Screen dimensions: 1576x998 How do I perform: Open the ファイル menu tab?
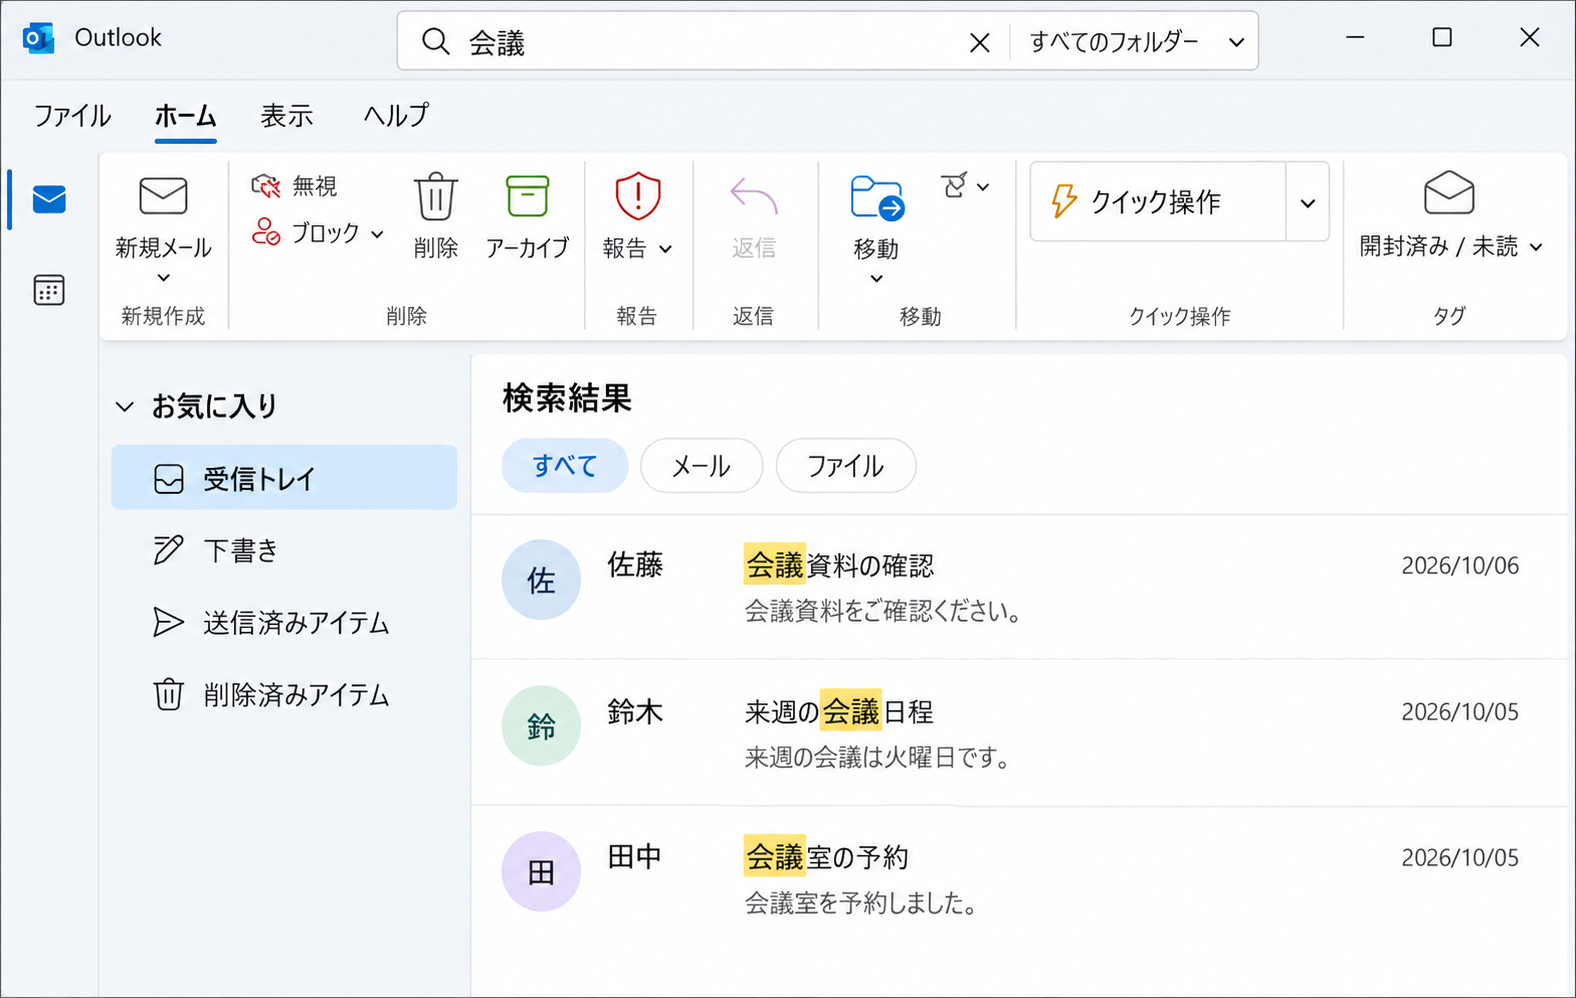(72, 116)
